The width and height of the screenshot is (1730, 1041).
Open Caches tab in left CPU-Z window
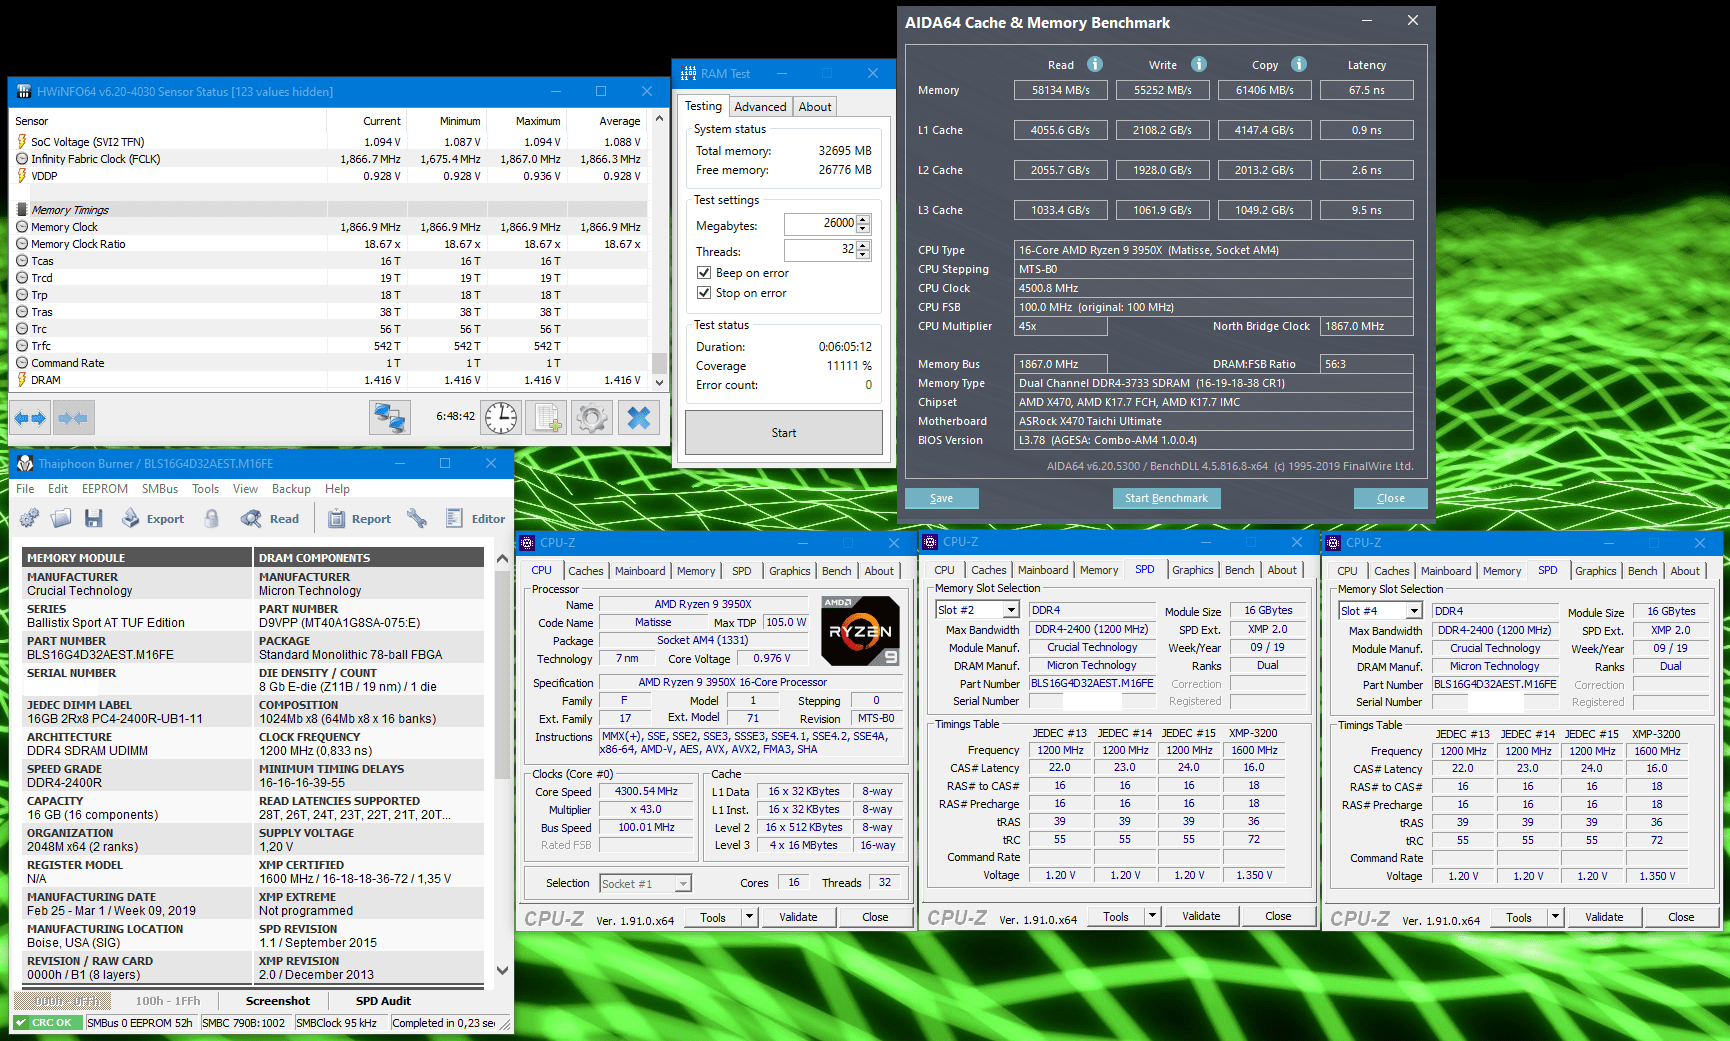(586, 571)
